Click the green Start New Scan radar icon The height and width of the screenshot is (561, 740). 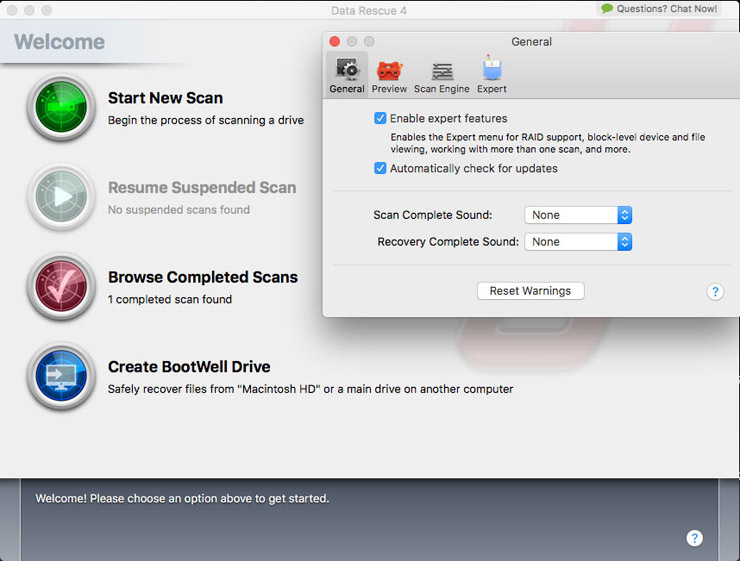tap(61, 108)
